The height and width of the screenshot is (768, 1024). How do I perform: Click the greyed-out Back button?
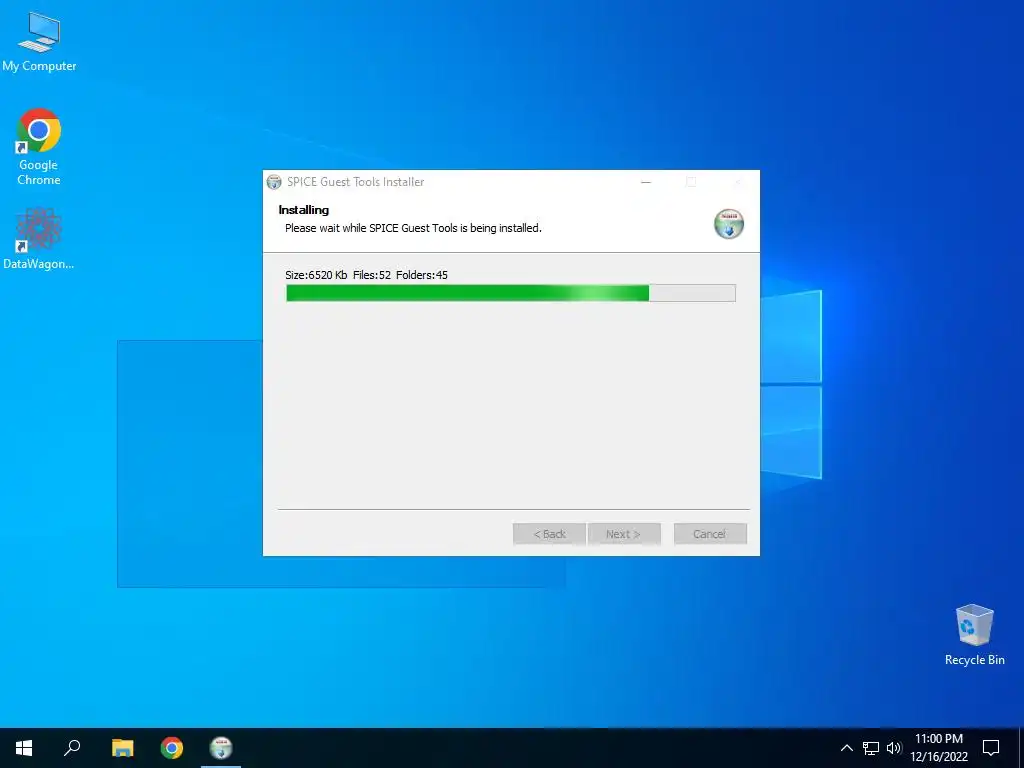click(549, 534)
